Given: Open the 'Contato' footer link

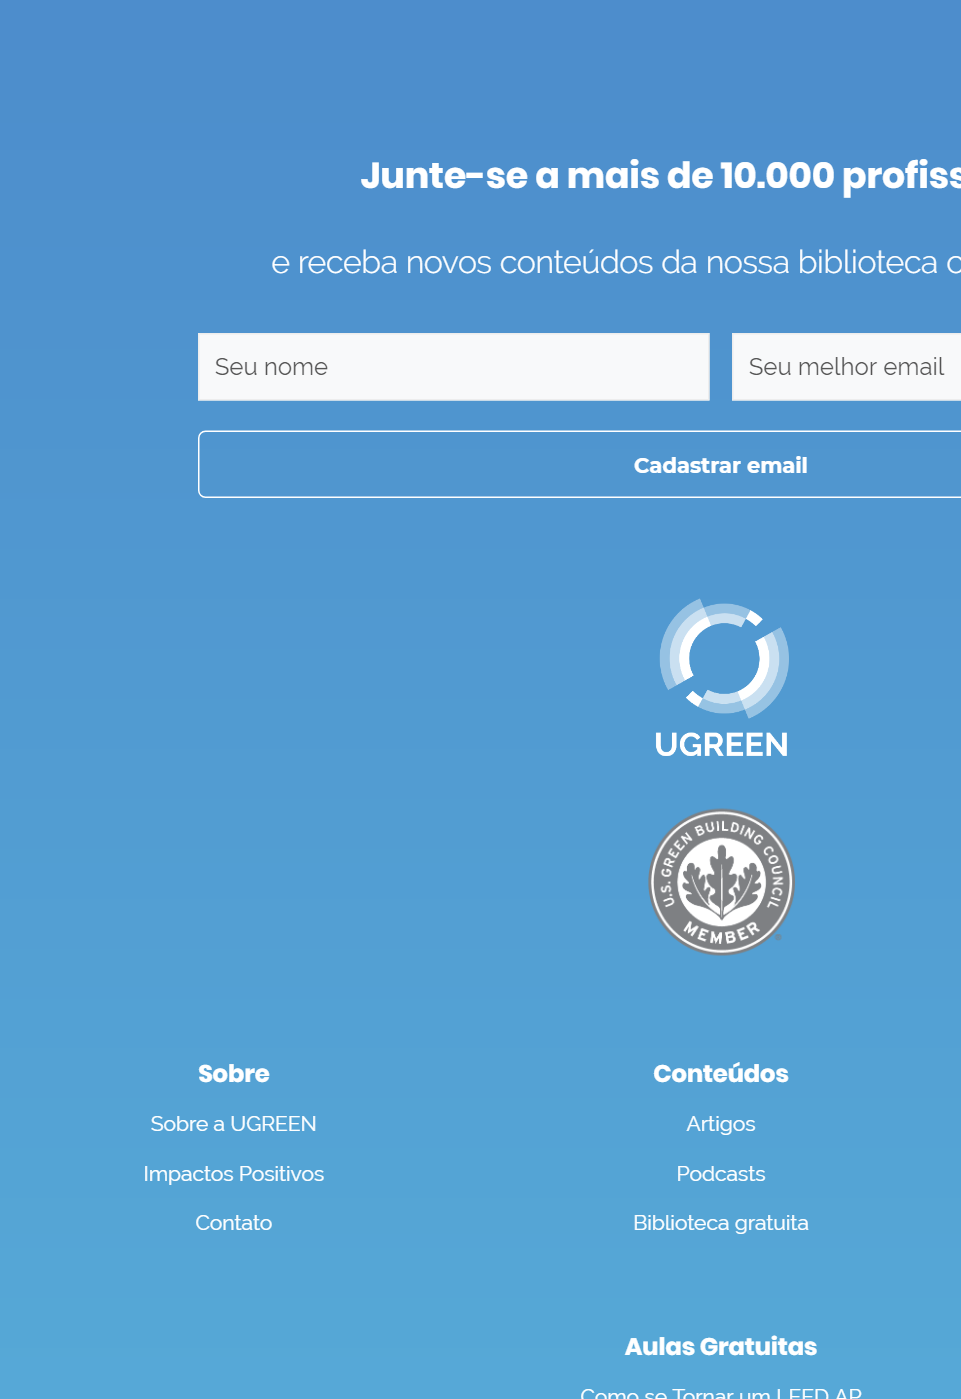Looking at the screenshot, I should coord(233,1223).
